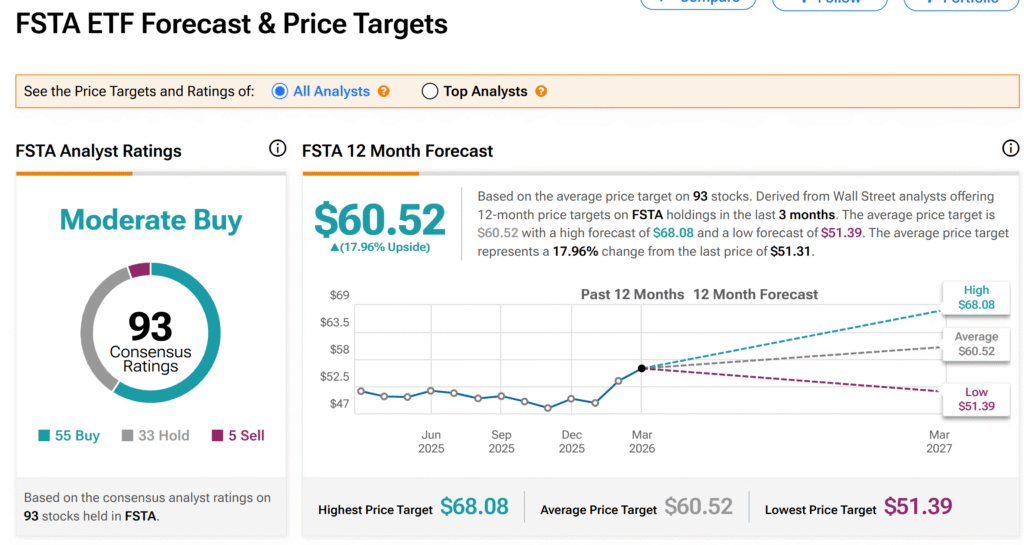Click info icon beside FSTA Analyst Ratings

point(277,149)
